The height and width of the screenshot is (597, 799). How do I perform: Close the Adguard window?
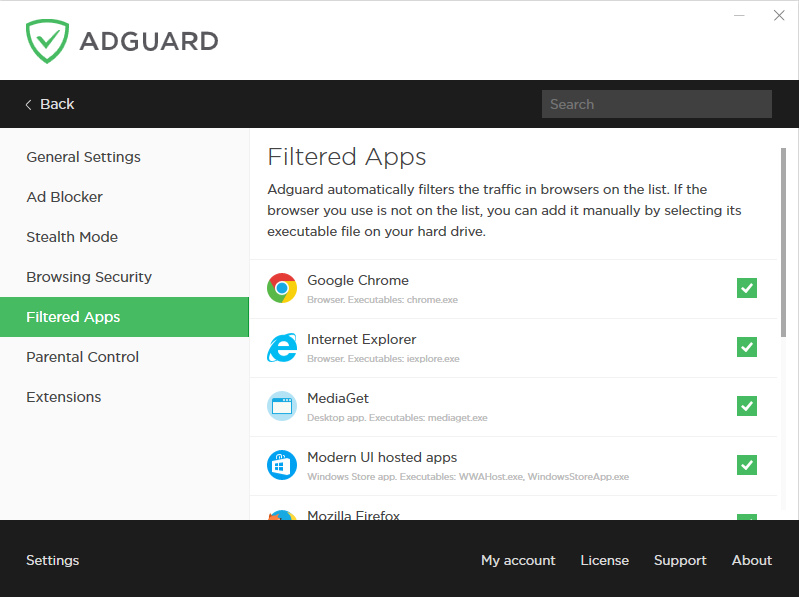(x=779, y=16)
